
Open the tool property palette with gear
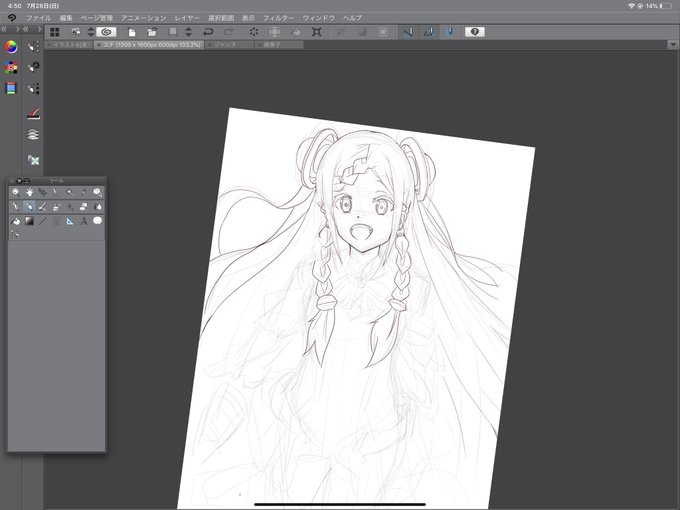pos(33,67)
